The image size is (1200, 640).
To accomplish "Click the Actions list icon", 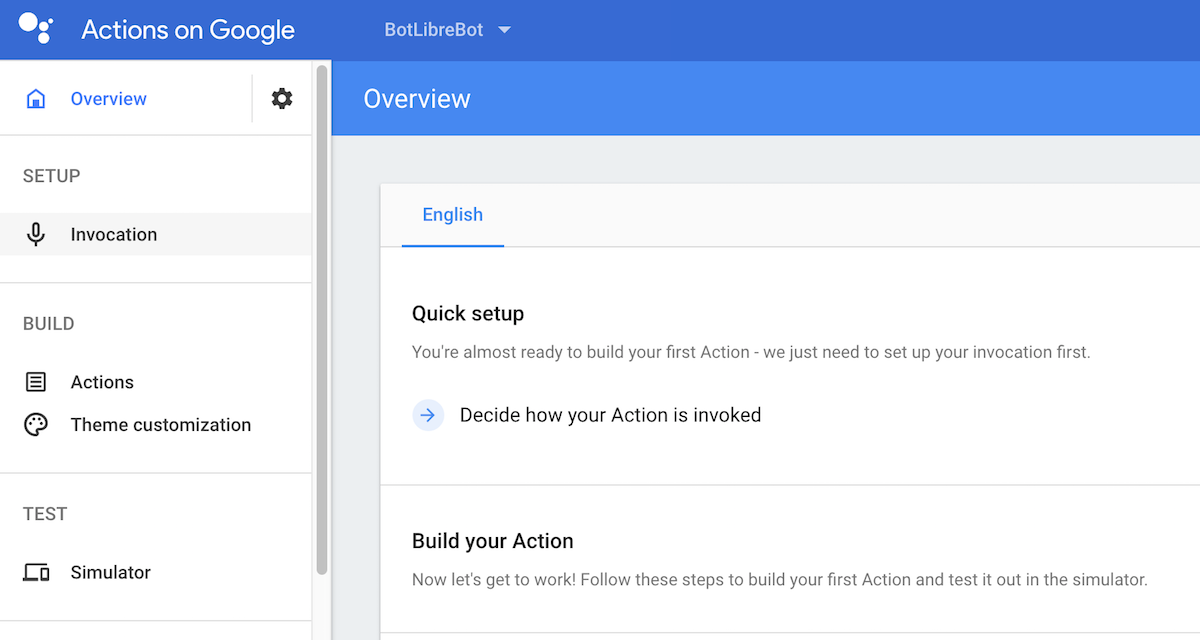I will pos(36,382).
